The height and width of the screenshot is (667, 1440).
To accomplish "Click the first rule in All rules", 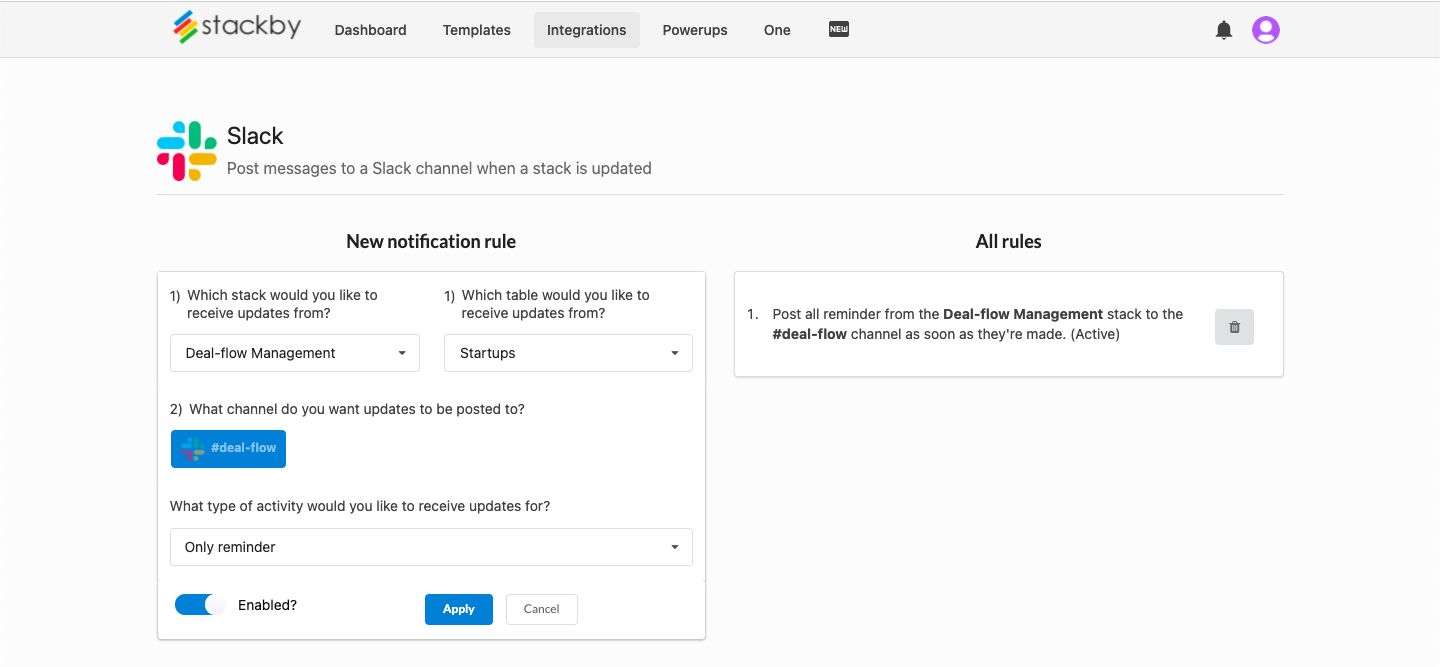I will (x=977, y=324).
